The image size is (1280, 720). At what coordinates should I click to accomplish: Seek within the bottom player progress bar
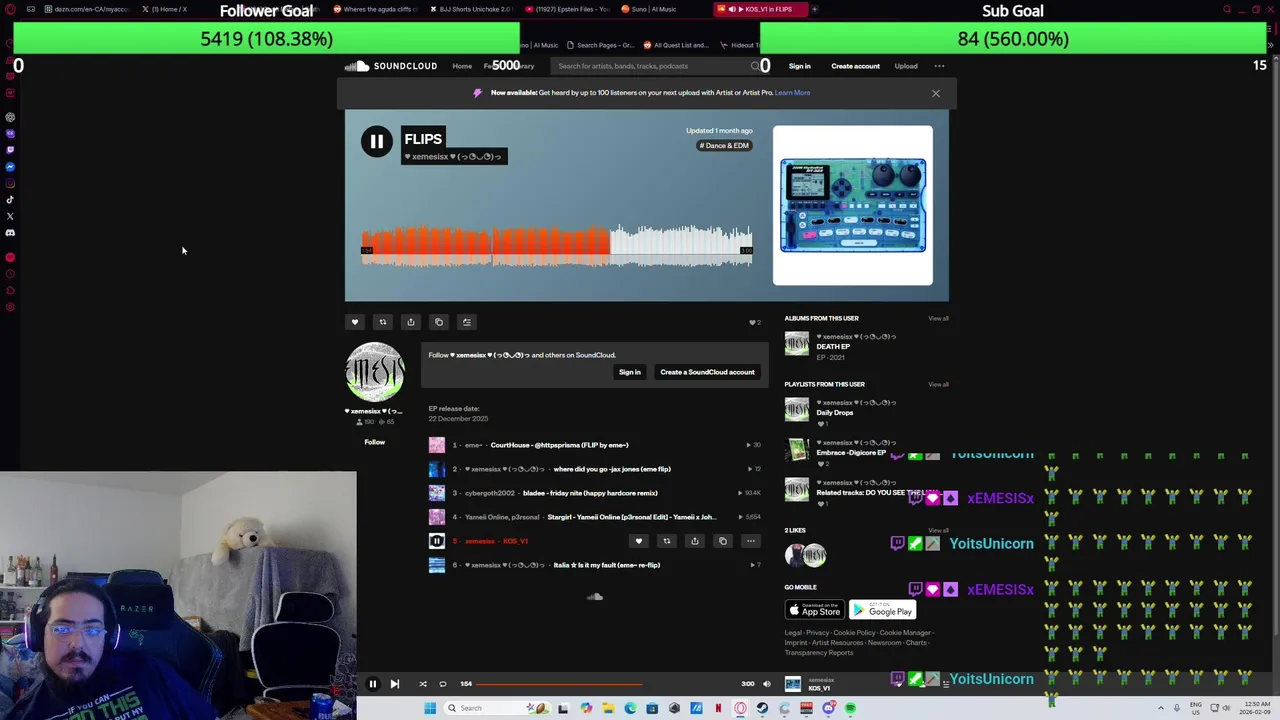[x=608, y=684]
